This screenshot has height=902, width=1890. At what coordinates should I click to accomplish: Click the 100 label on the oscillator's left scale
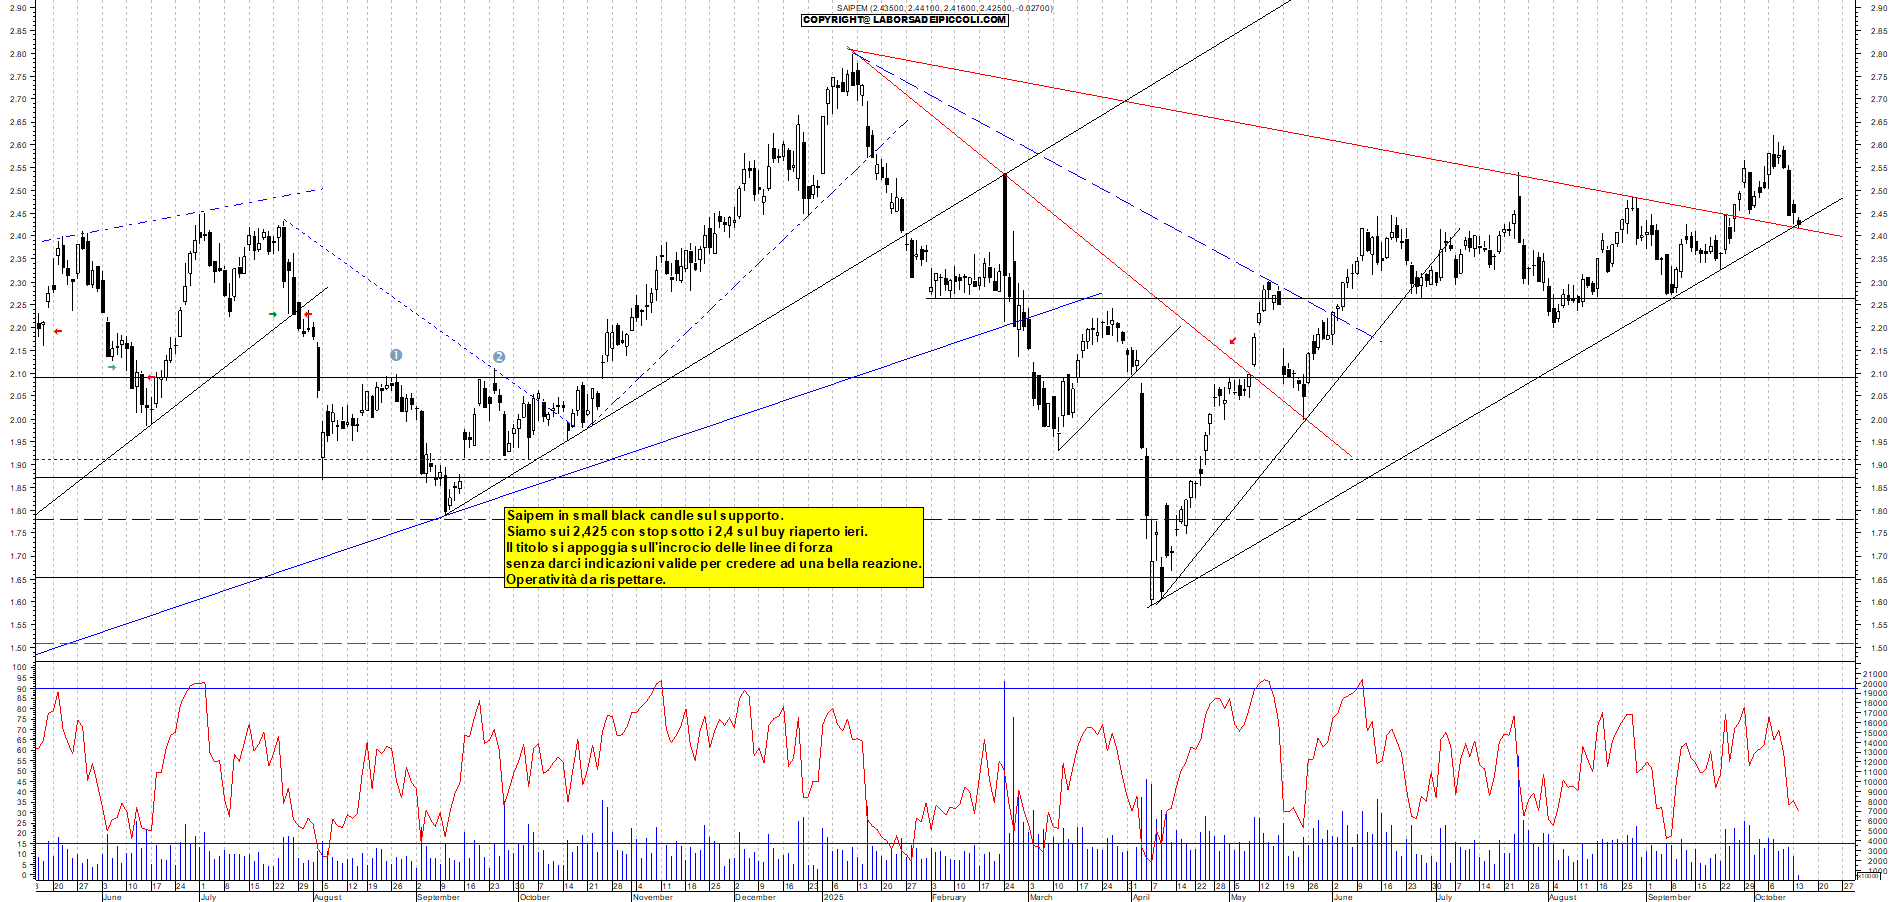coord(20,667)
